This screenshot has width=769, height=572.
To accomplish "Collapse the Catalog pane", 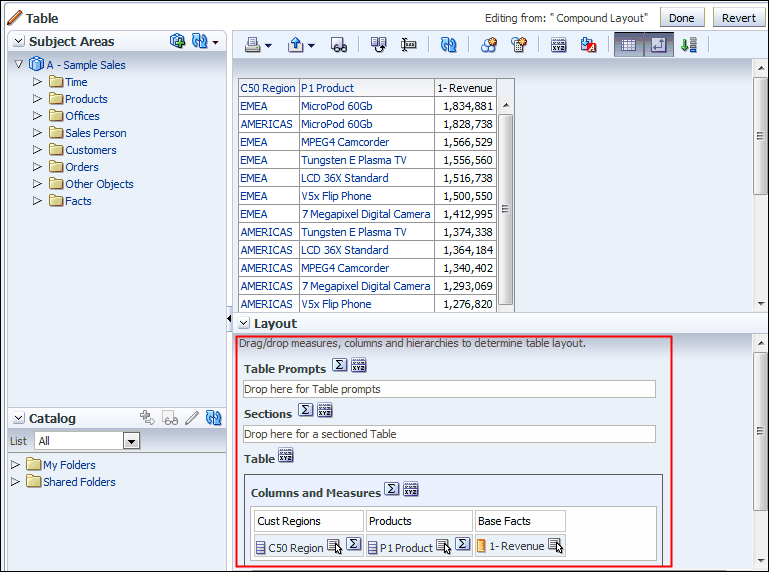I will click(x=19, y=418).
